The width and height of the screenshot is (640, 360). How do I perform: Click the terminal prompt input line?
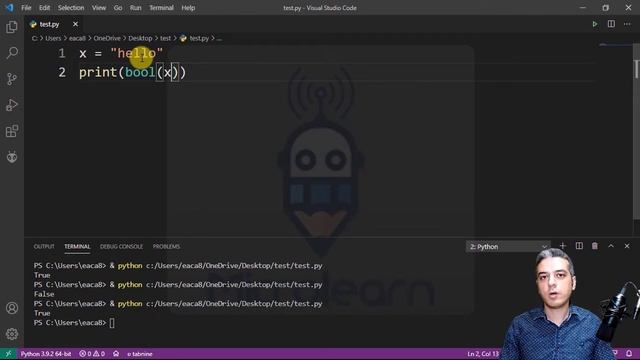point(74,323)
